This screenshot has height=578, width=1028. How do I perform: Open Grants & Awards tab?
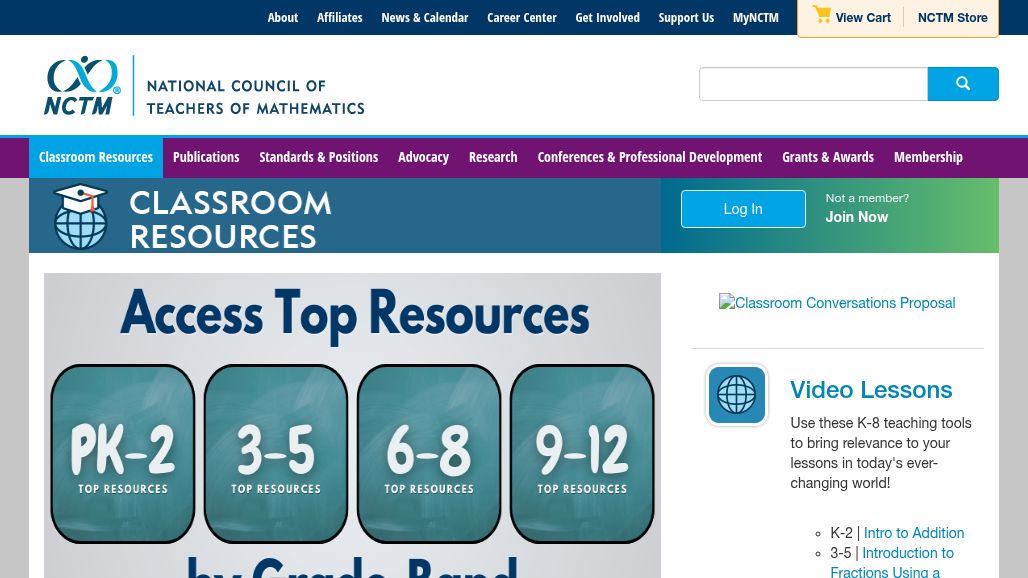click(828, 157)
